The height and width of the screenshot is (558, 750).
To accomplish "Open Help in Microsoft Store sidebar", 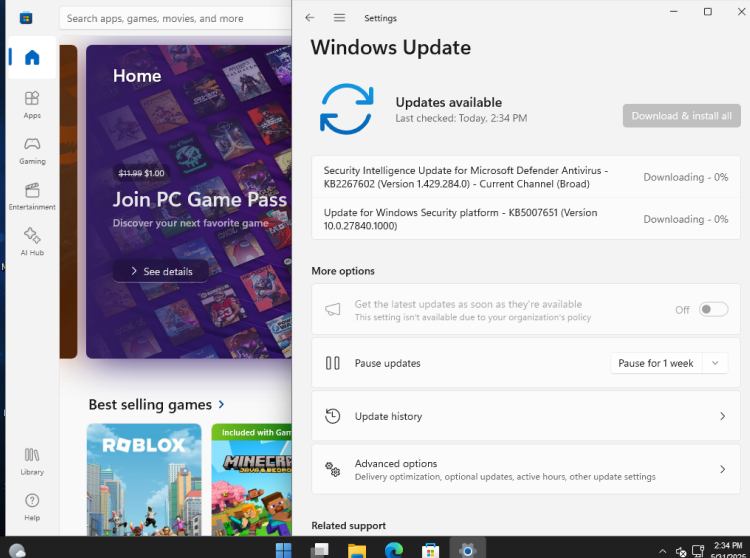I will pos(32,507).
